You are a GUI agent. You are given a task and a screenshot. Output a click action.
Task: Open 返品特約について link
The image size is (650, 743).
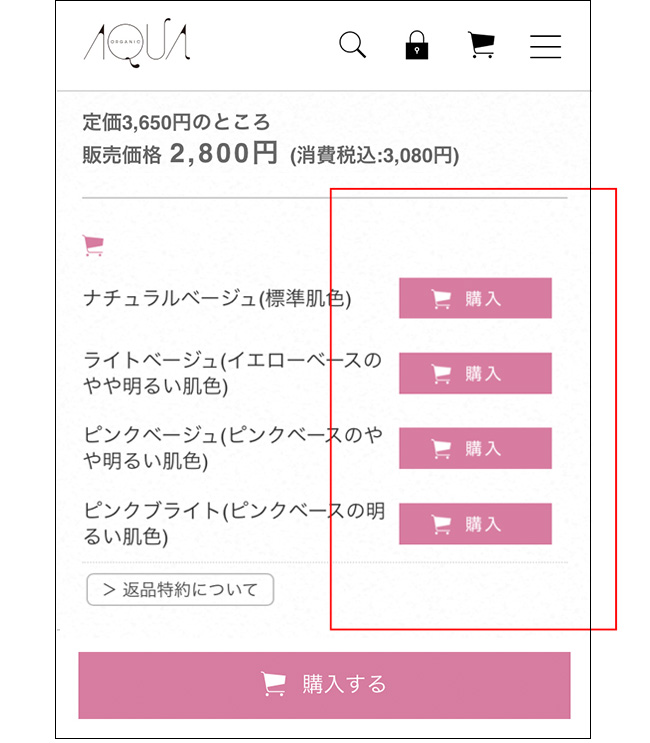(180, 589)
